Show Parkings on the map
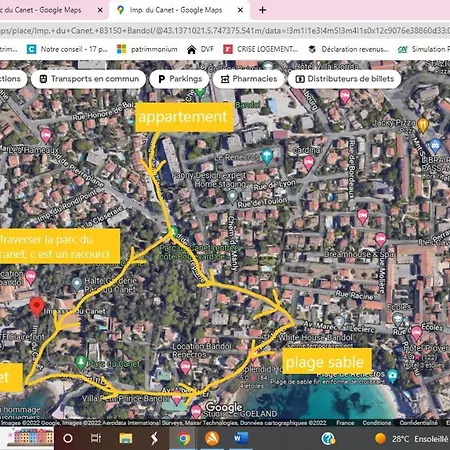Image resolution: width=450 pixels, height=450 pixels. [179, 79]
